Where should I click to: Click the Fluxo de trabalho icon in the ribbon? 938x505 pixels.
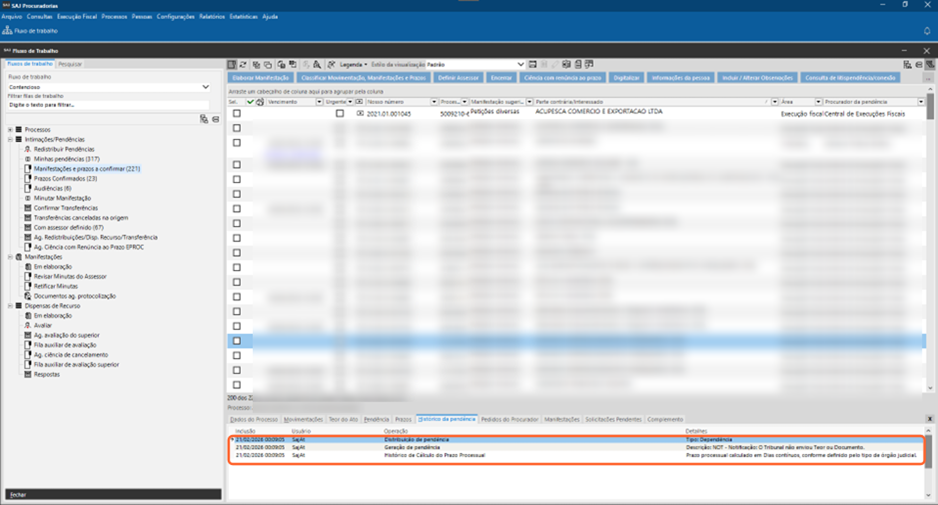[x=6, y=31]
